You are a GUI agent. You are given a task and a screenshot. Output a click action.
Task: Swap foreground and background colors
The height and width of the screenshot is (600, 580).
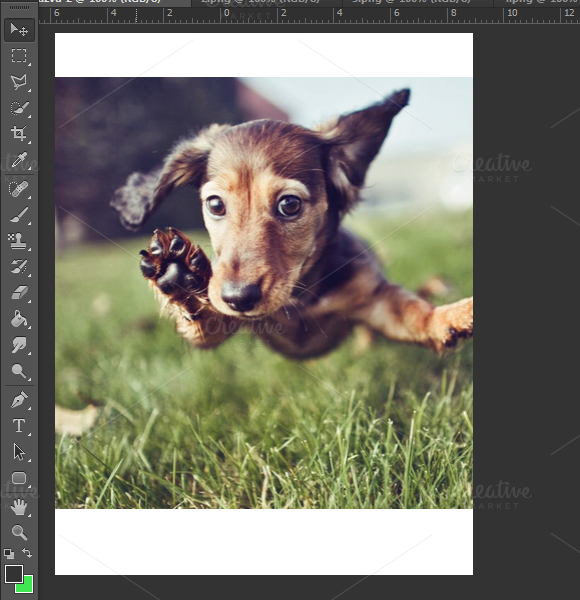27,553
